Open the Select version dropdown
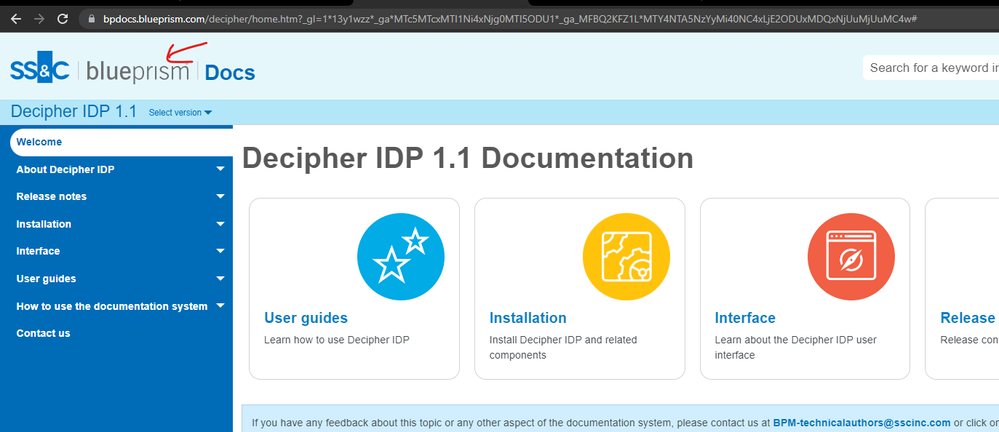This screenshot has width=999, height=432. pyautogui.click(x=180, y=113)
